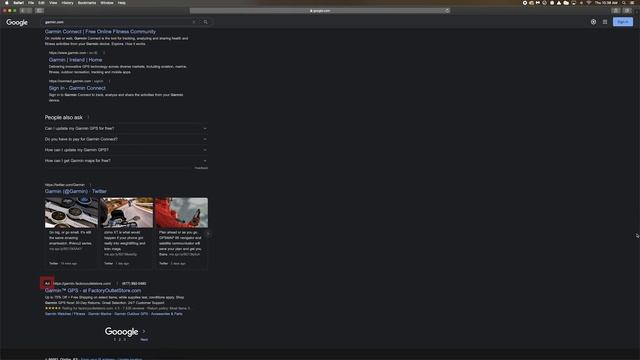Expand 'How can I update my Garmin GPS?'
Image resolution: width=640 pixels, height=360 pixels.
[x=126, y=150]
